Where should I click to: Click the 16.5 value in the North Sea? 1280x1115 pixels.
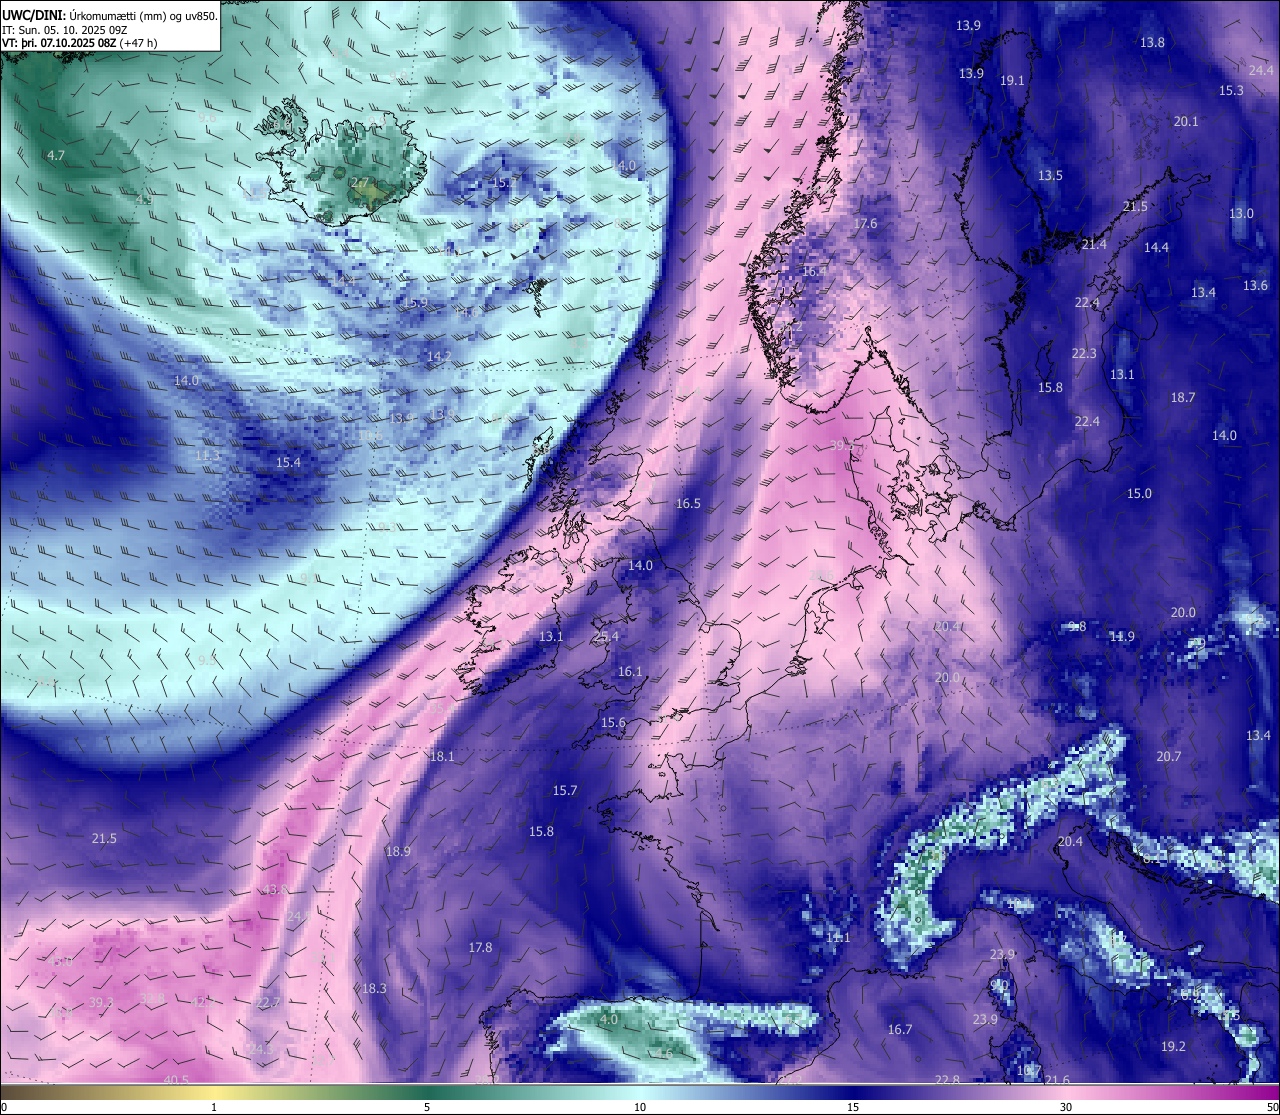click(x=688, y=504)
